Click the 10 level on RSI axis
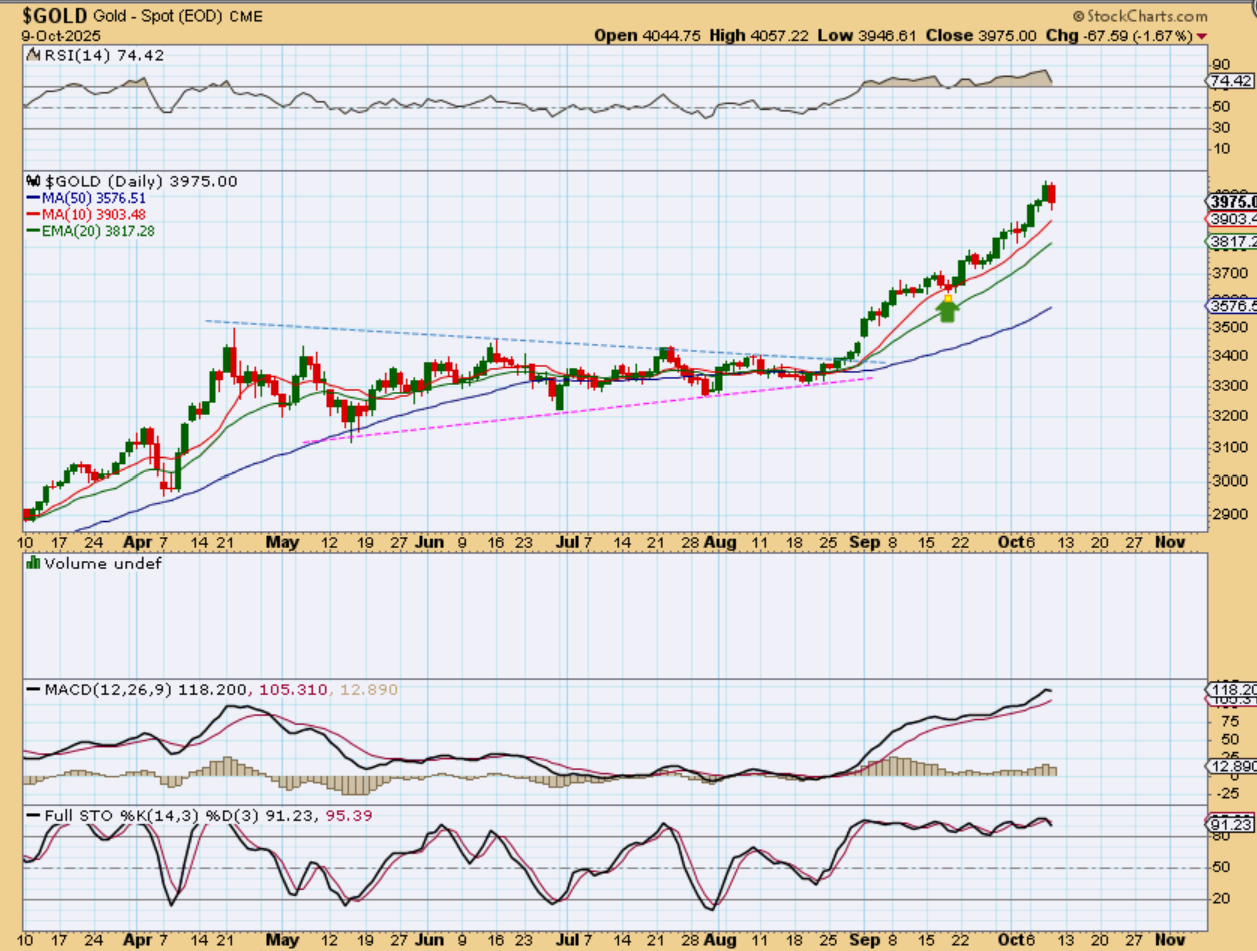Viewport: 1257px width, 951px height. (x=1220, y=149)
